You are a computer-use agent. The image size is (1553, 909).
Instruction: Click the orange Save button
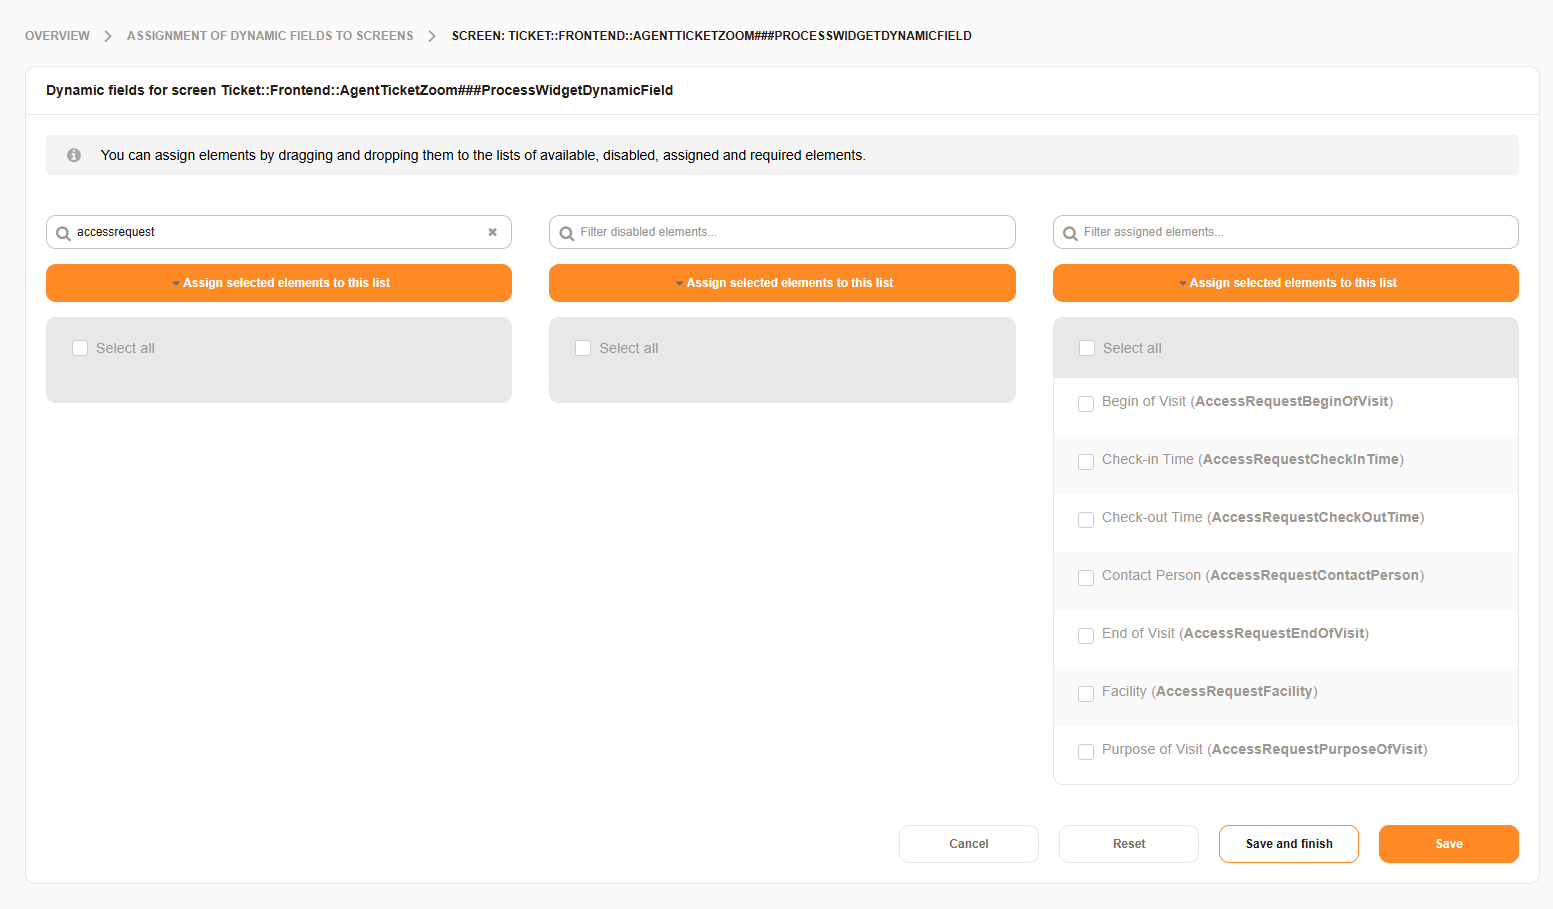[x=1448, y=844]
